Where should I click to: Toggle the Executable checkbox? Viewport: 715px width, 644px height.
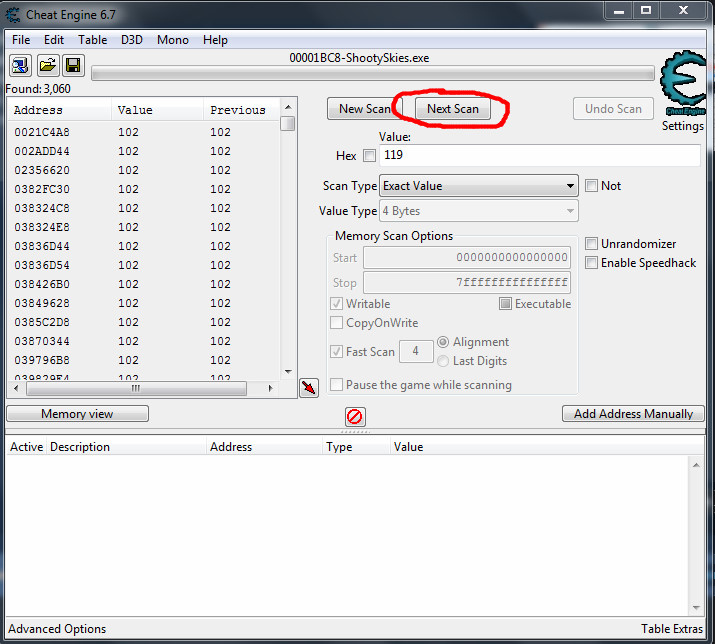point(505,304)
